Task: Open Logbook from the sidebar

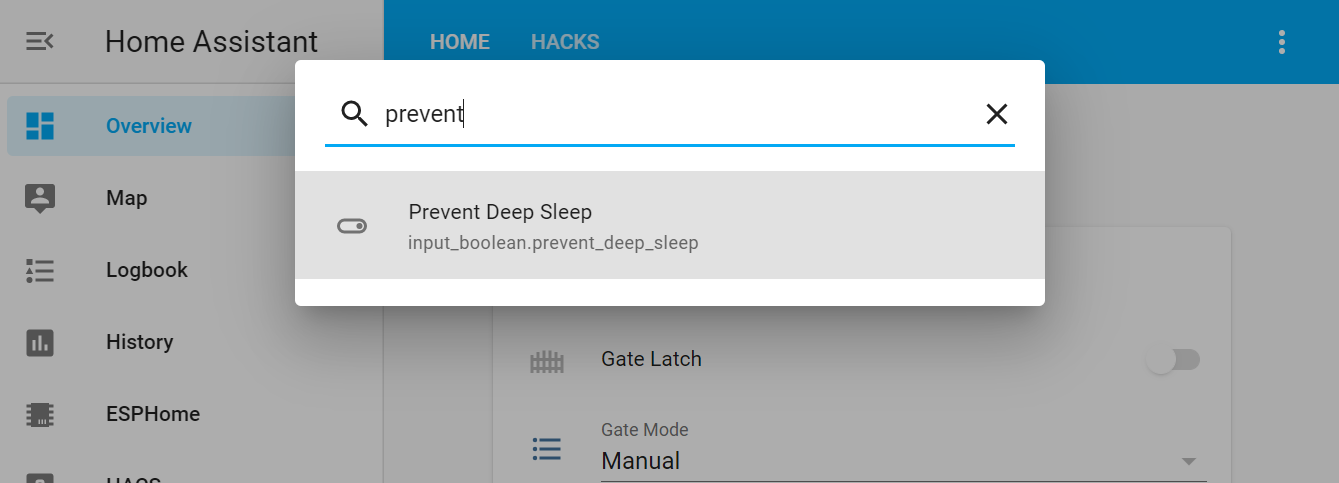Action: (147, 270)
